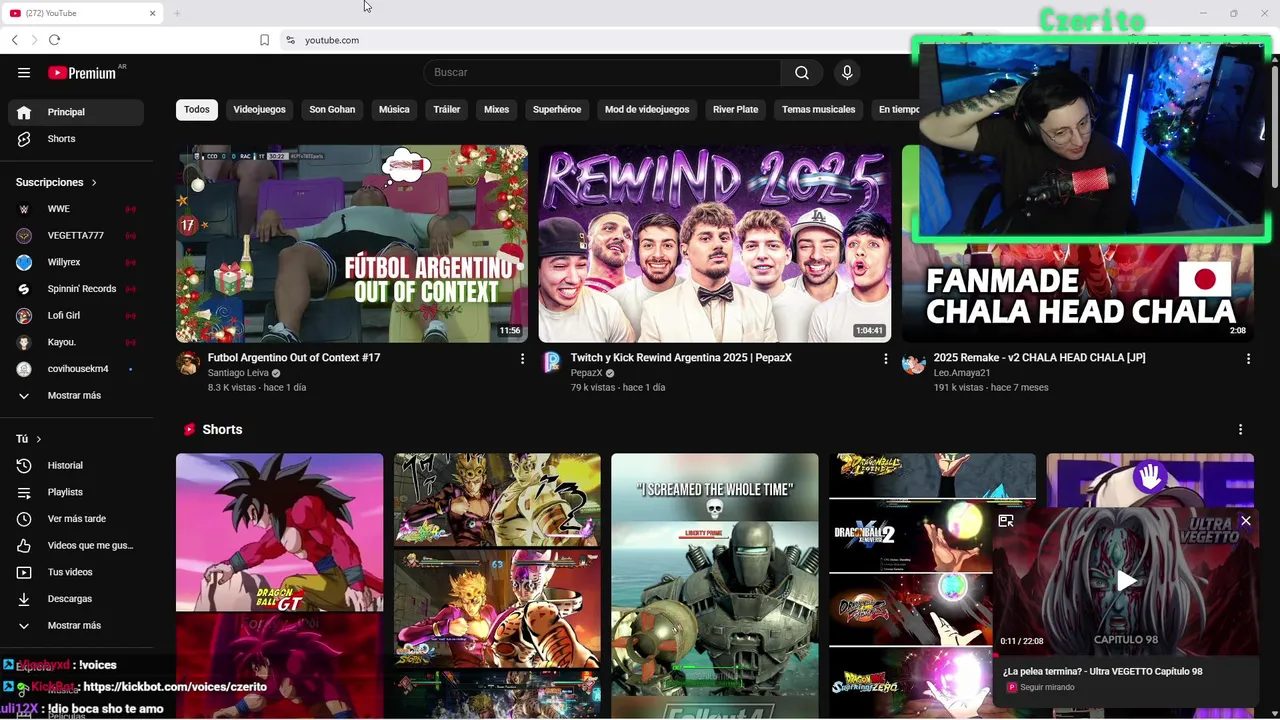Image resolution: width=1280 pixels, height=720 pixels.
Task: Open Willyrex channel subscription
Action: tap(76, 262)
